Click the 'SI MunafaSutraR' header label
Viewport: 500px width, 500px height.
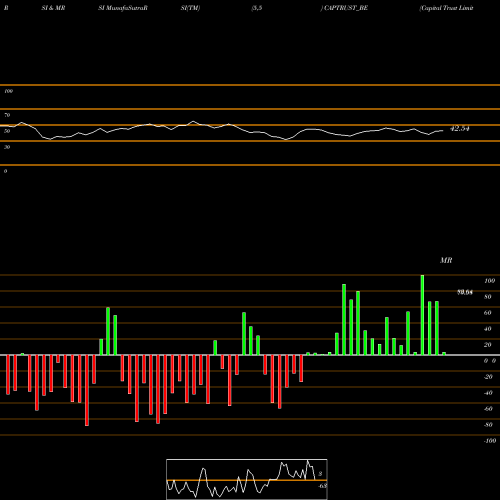click(123, 8)
